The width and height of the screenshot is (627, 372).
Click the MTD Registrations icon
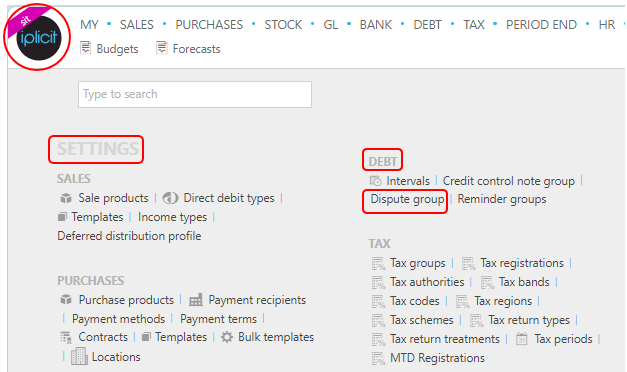coord(378,358)
